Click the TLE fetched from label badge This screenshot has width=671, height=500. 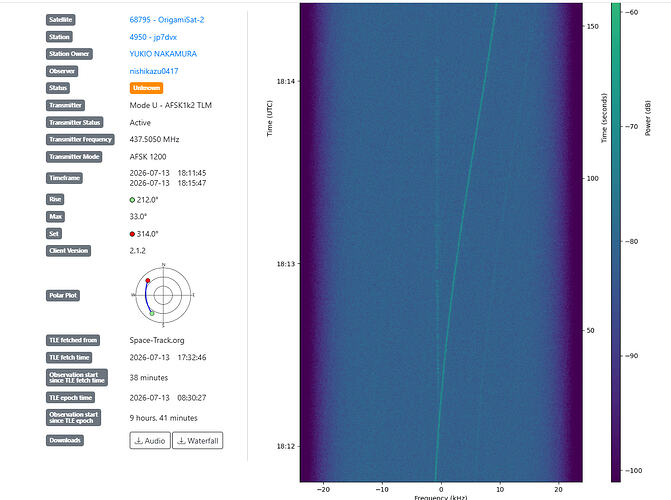pos(73,340)
